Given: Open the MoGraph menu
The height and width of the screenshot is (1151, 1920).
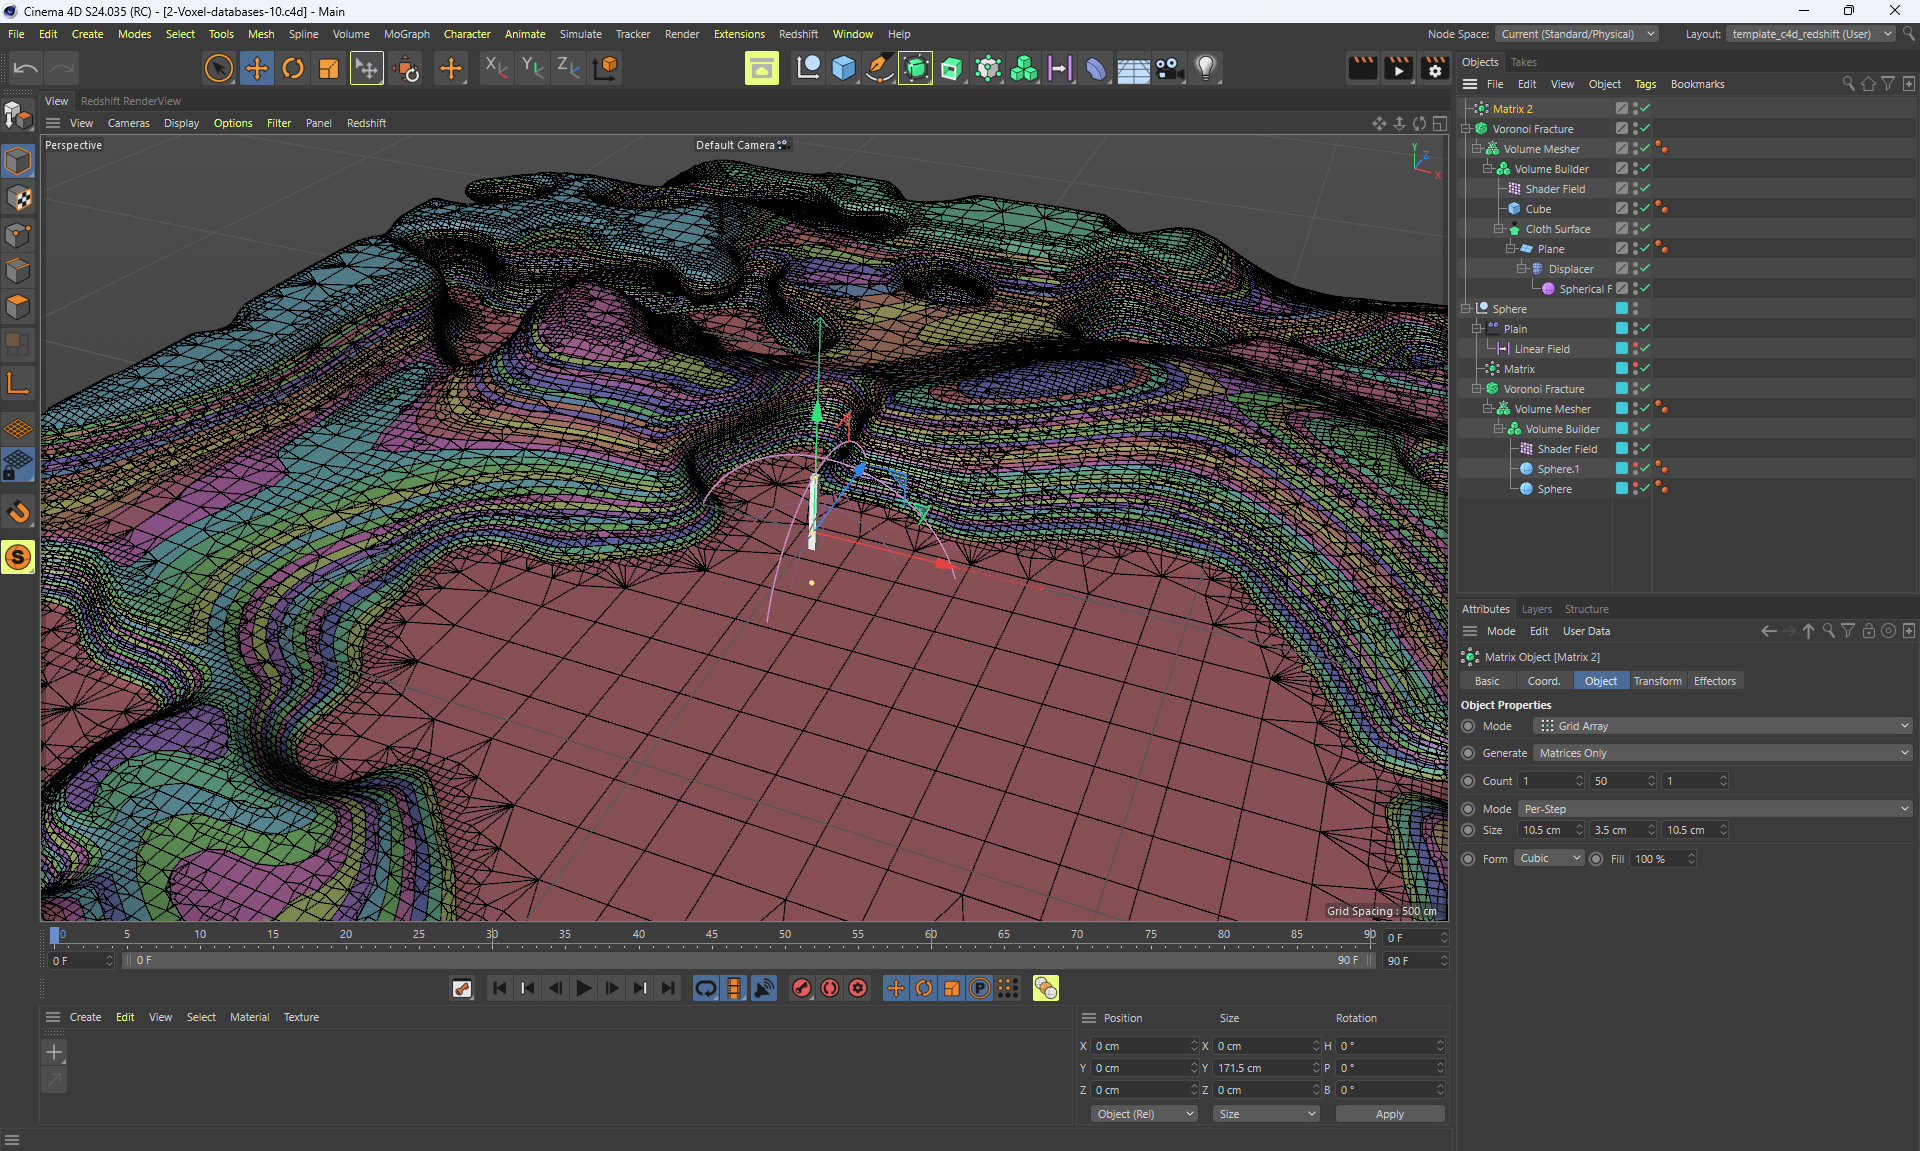Looking at the screenshot, I should tap(406, 34).
